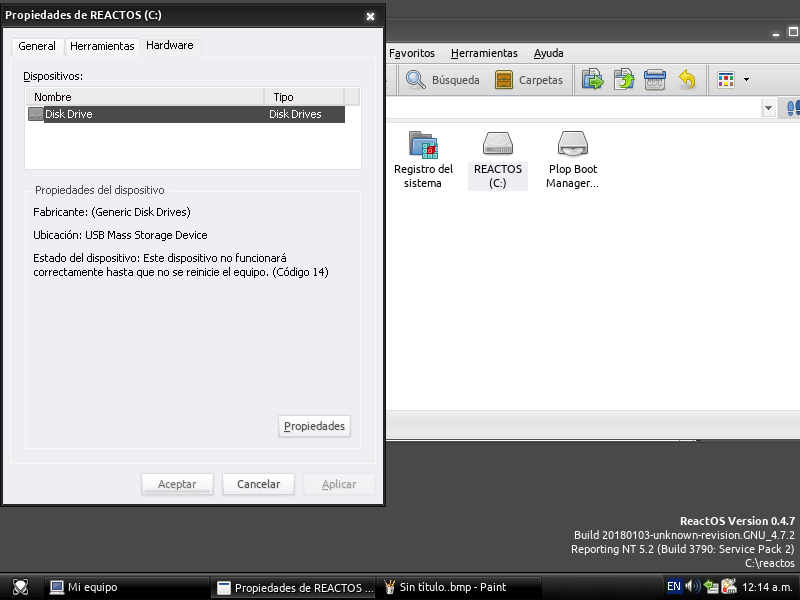Expand the Views dropdown arrow

746,80
